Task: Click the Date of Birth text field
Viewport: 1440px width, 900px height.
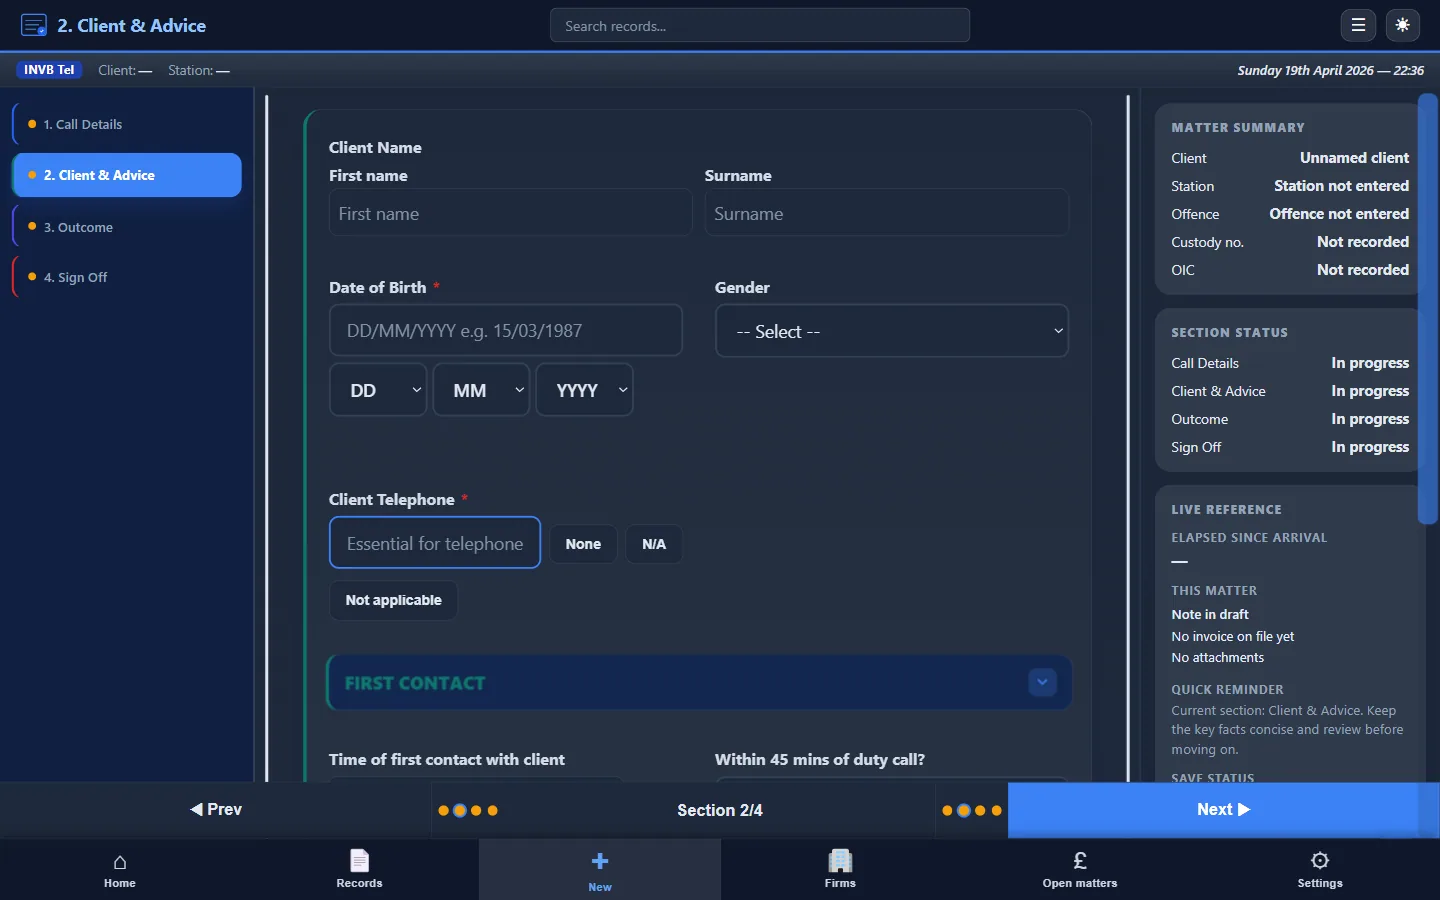Action: (506, 330)
